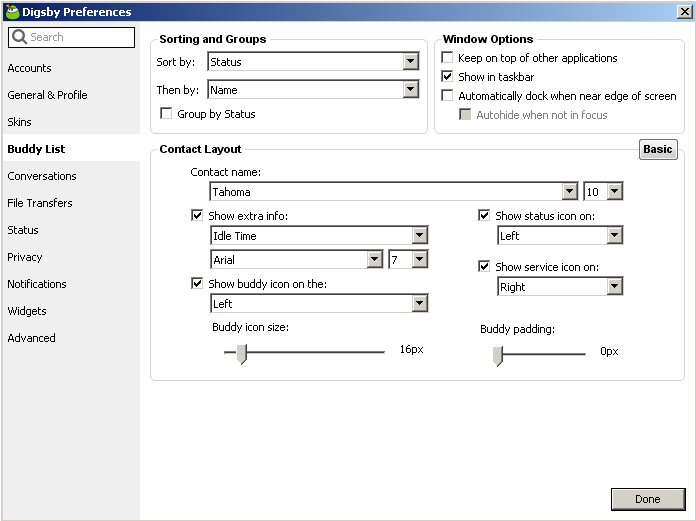This screenshot has height=521, width=696.
Task: Click the Window Options heading
Action: click(488, 39)
